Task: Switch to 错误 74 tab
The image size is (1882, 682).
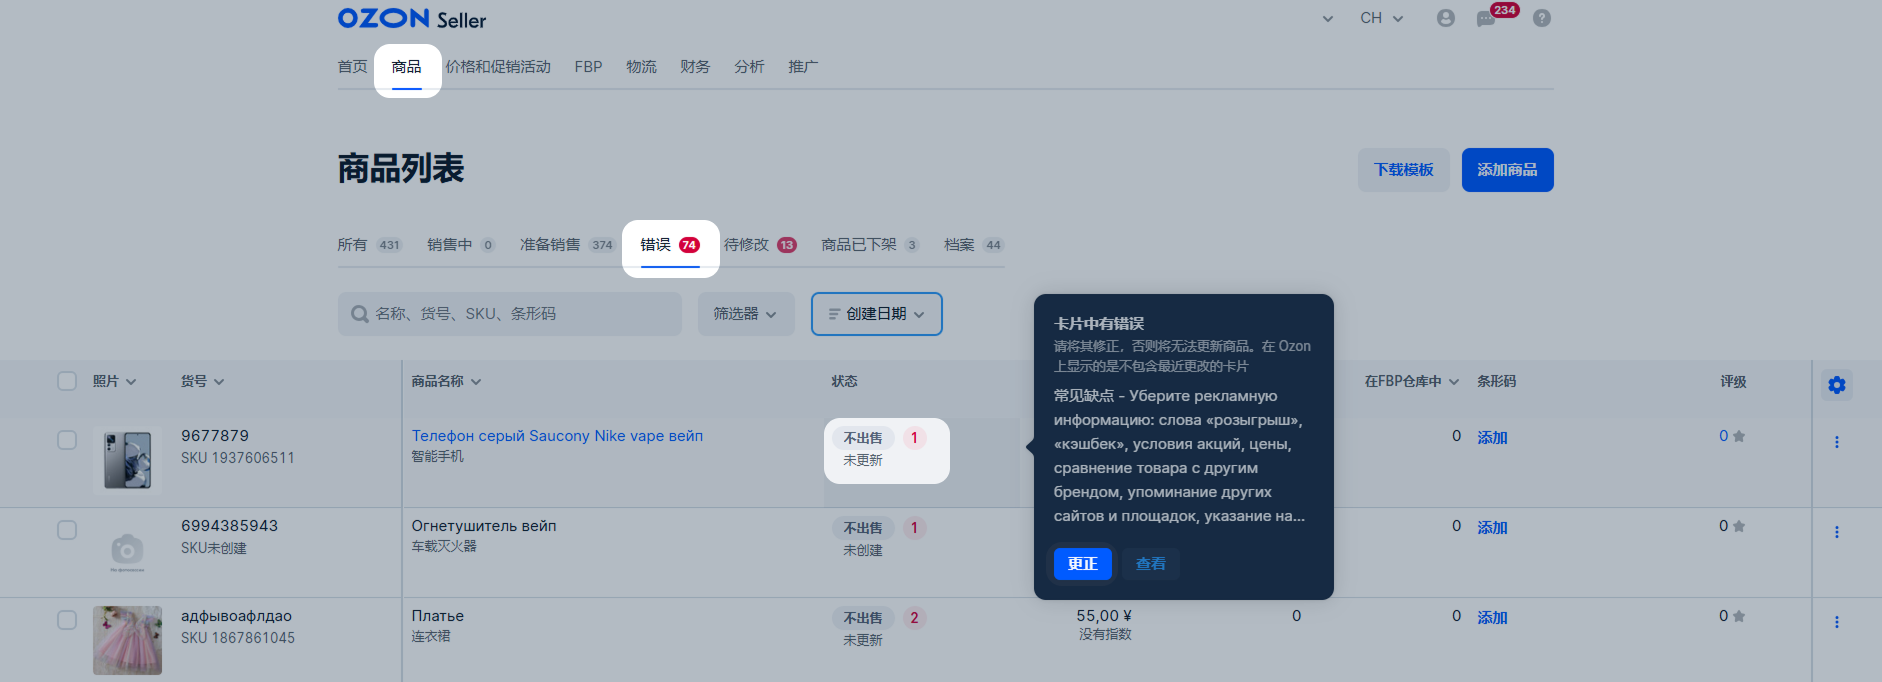Action: tap(670, 245)
